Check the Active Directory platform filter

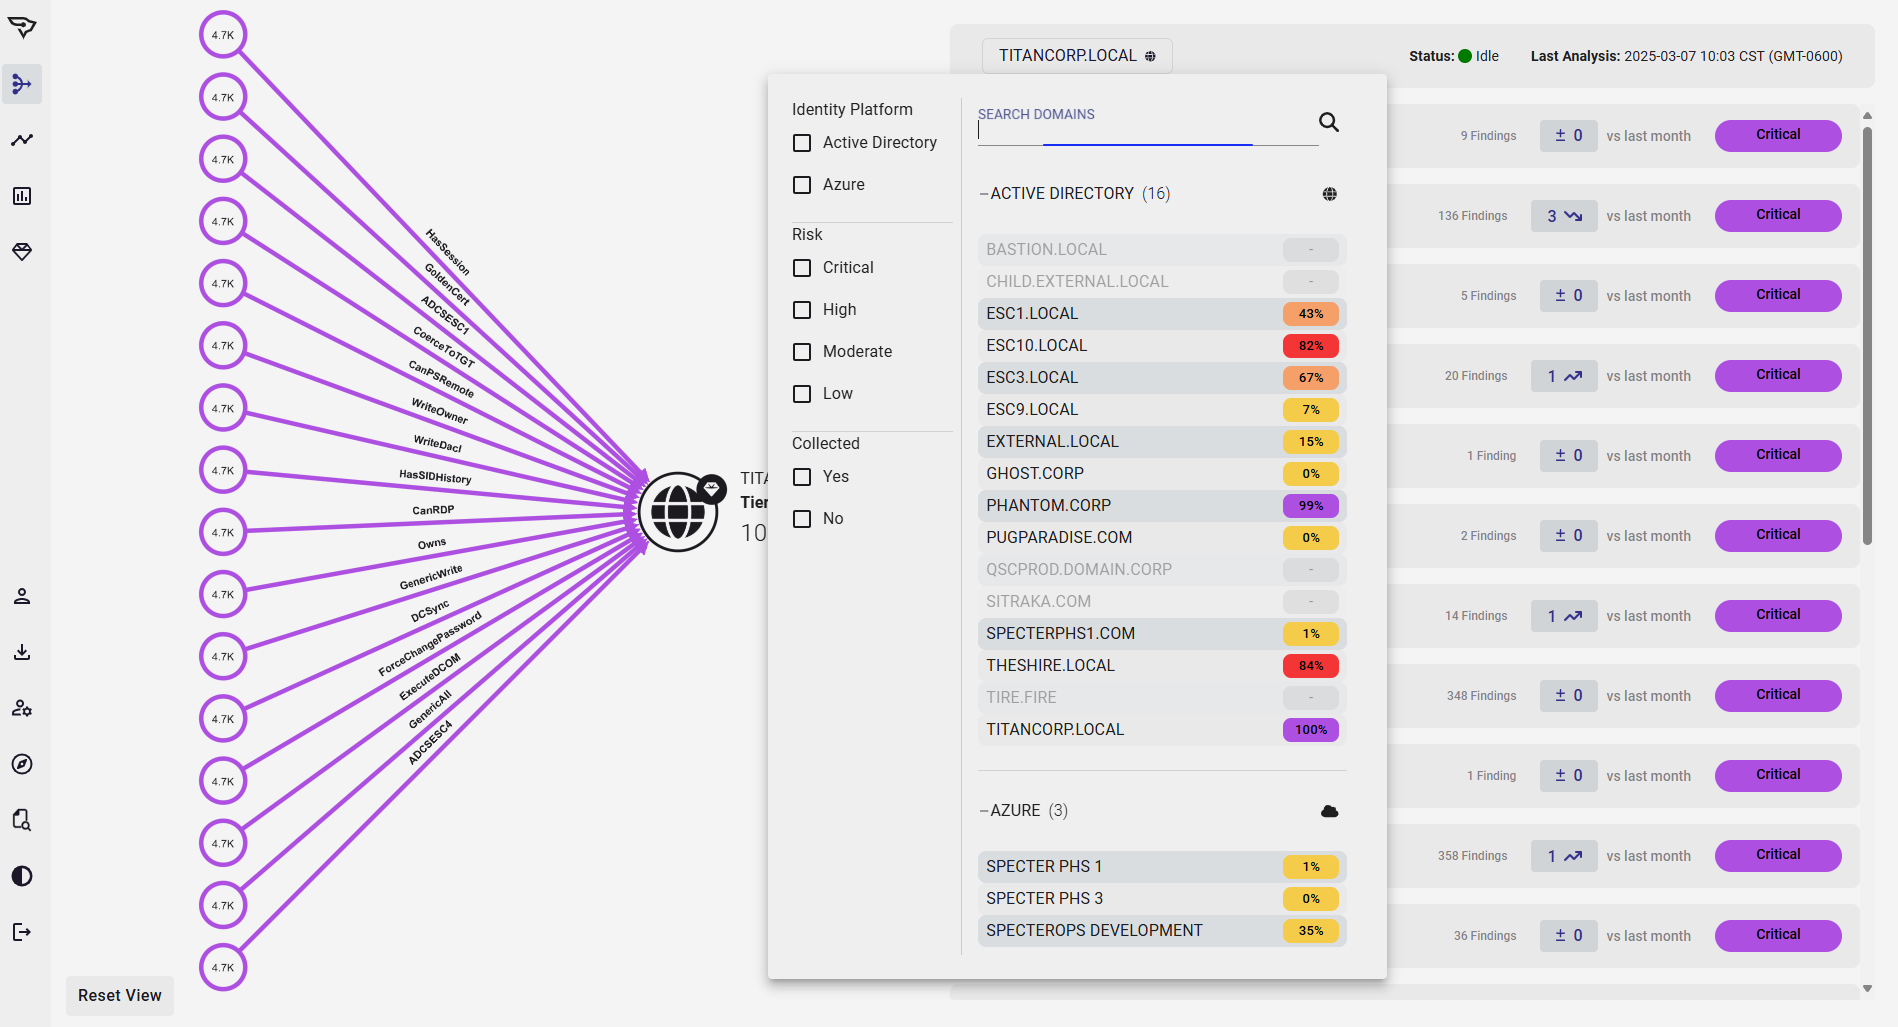pyautogui.click(x=802, y=143)
